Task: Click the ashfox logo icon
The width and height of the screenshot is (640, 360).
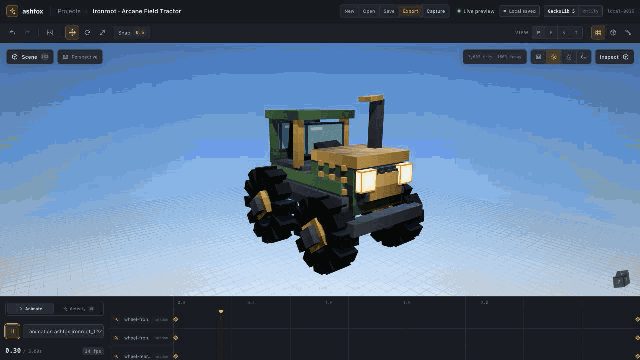Action: point(12,11)
